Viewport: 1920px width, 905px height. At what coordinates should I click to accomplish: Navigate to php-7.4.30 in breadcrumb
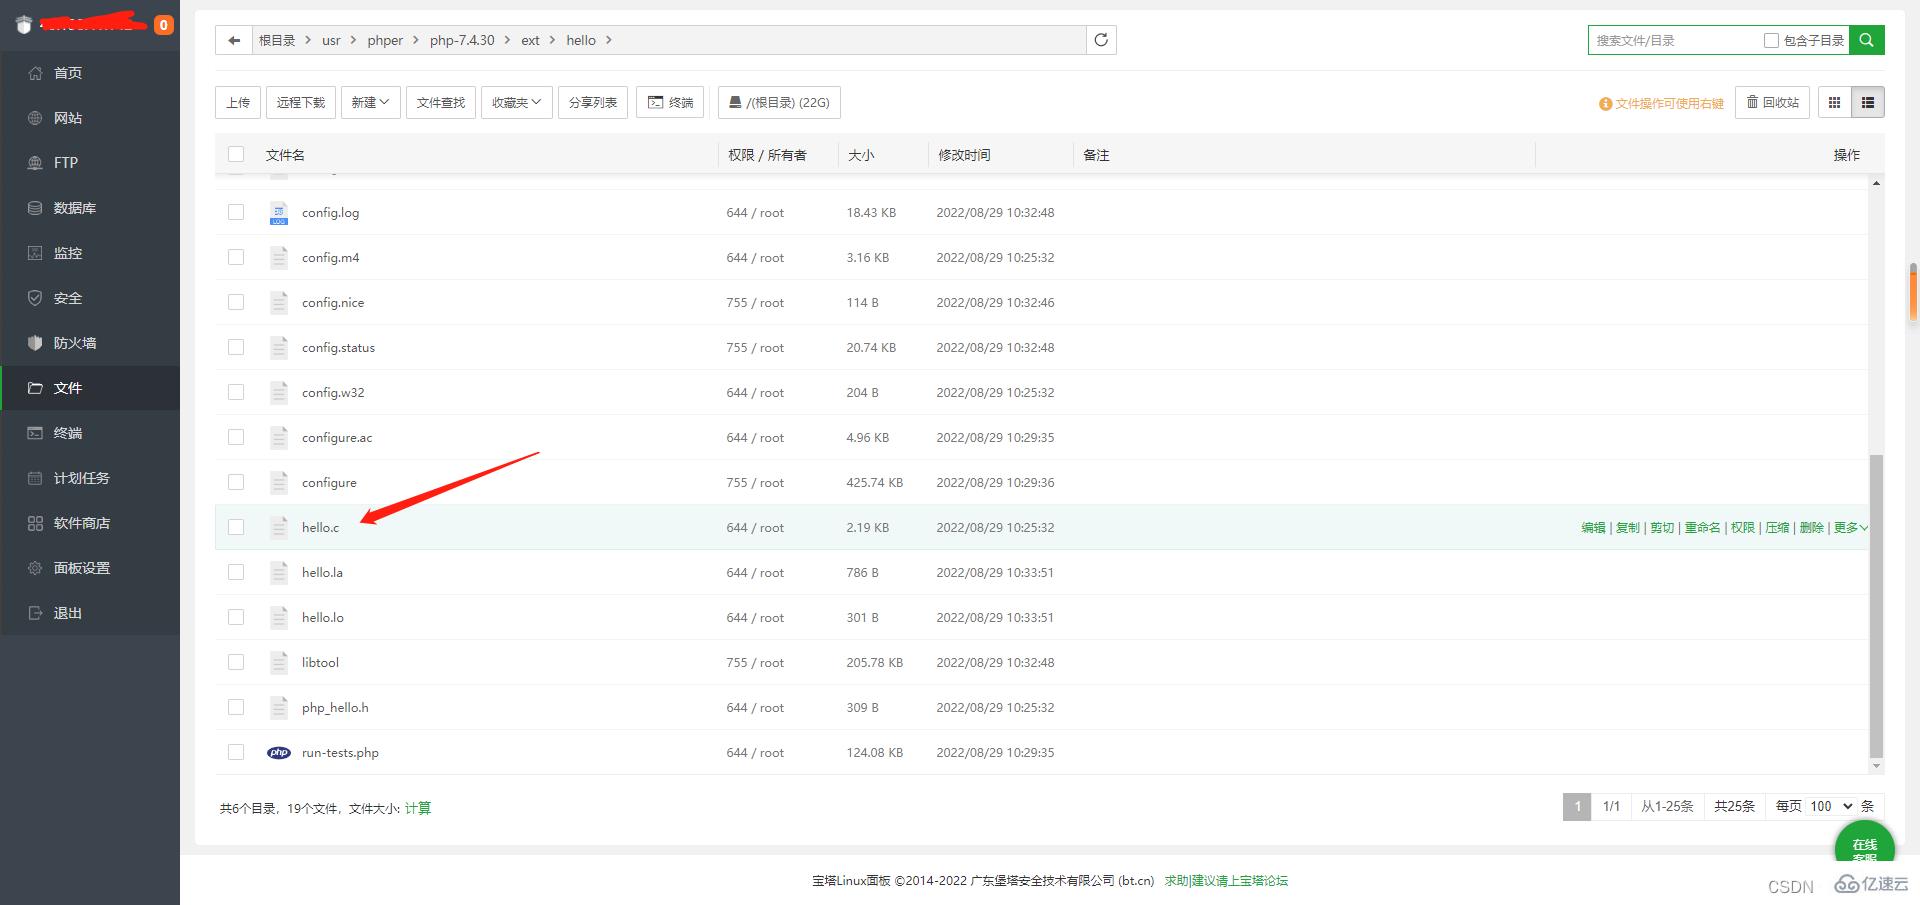pyautogui.click(x=462, y=40)
